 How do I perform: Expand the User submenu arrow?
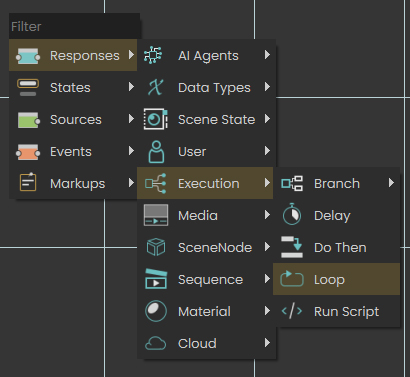pyautogui.click(x=267, y=151)
